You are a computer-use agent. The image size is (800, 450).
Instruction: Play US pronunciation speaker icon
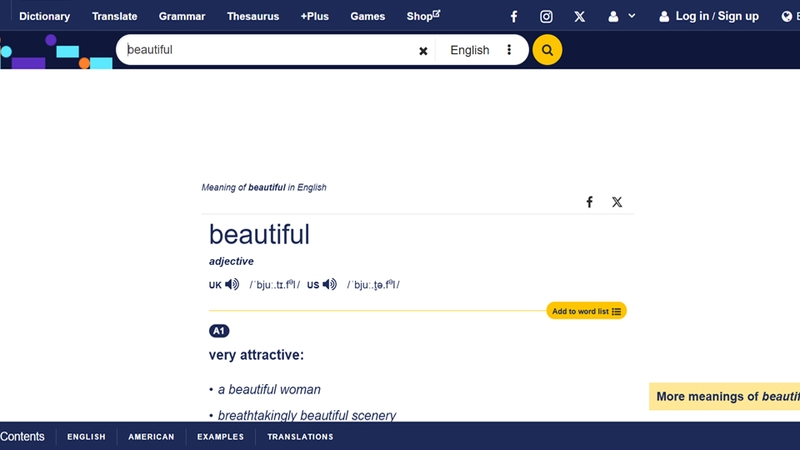(330, 284)
